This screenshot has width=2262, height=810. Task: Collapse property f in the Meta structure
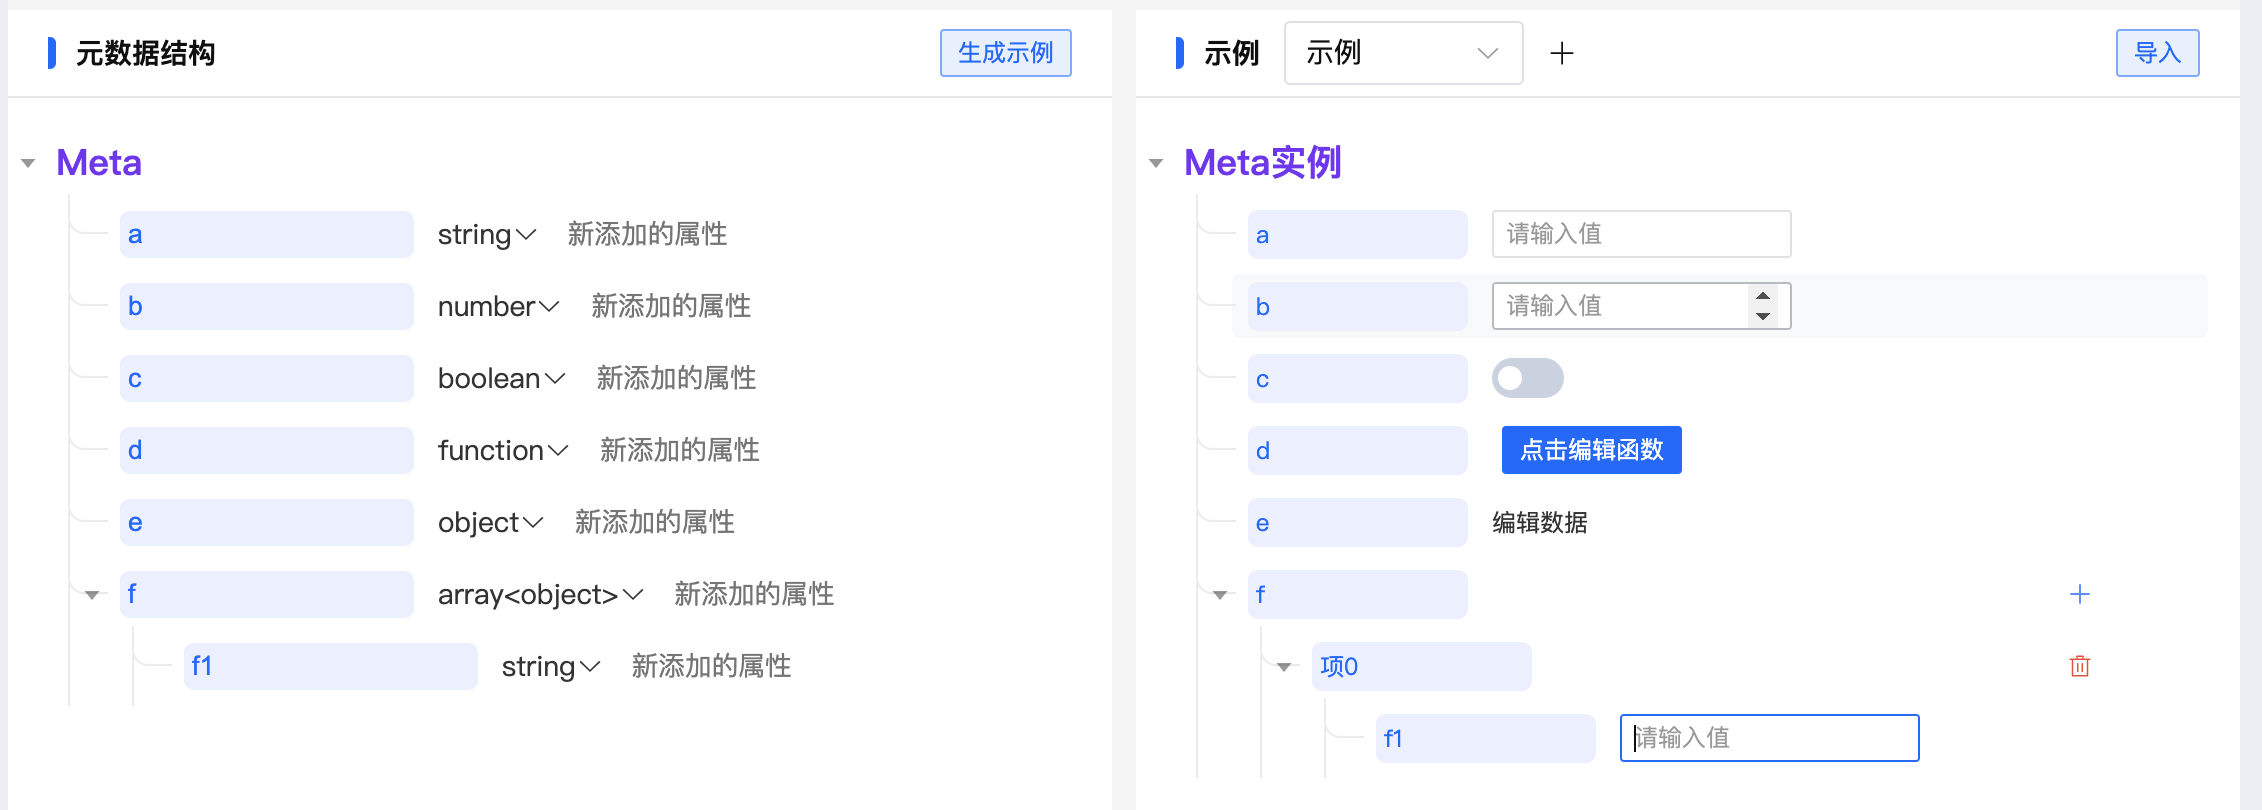click(92, 595)
